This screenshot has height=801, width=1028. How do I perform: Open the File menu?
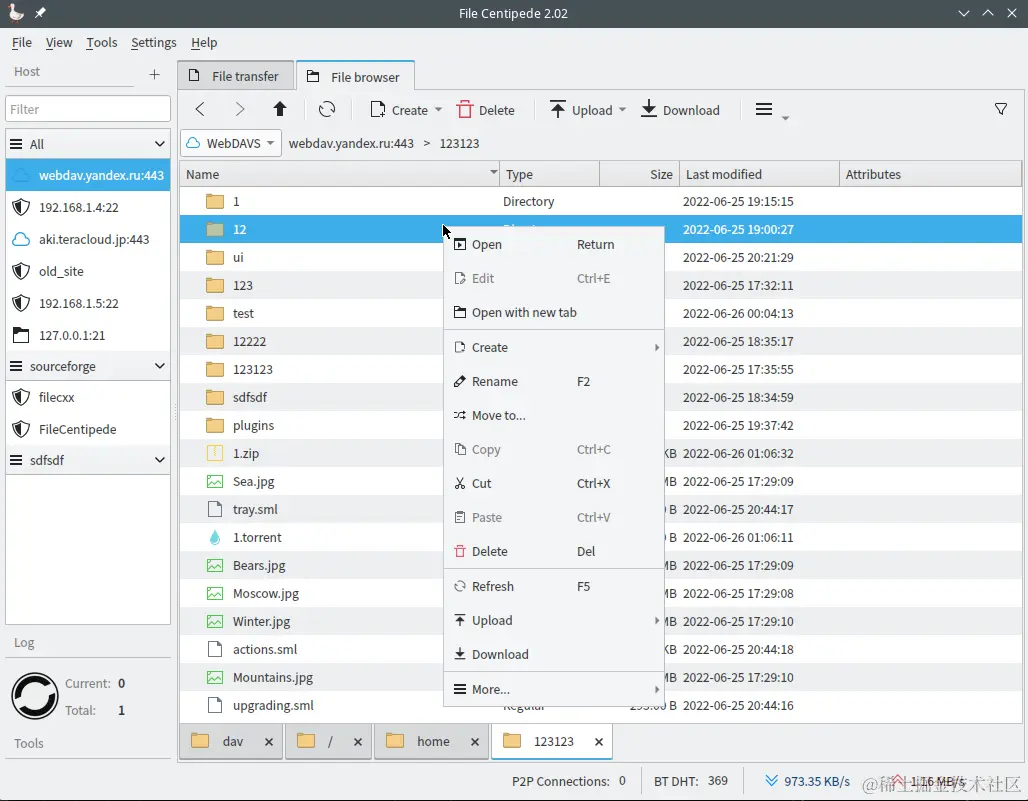(22, 43)
